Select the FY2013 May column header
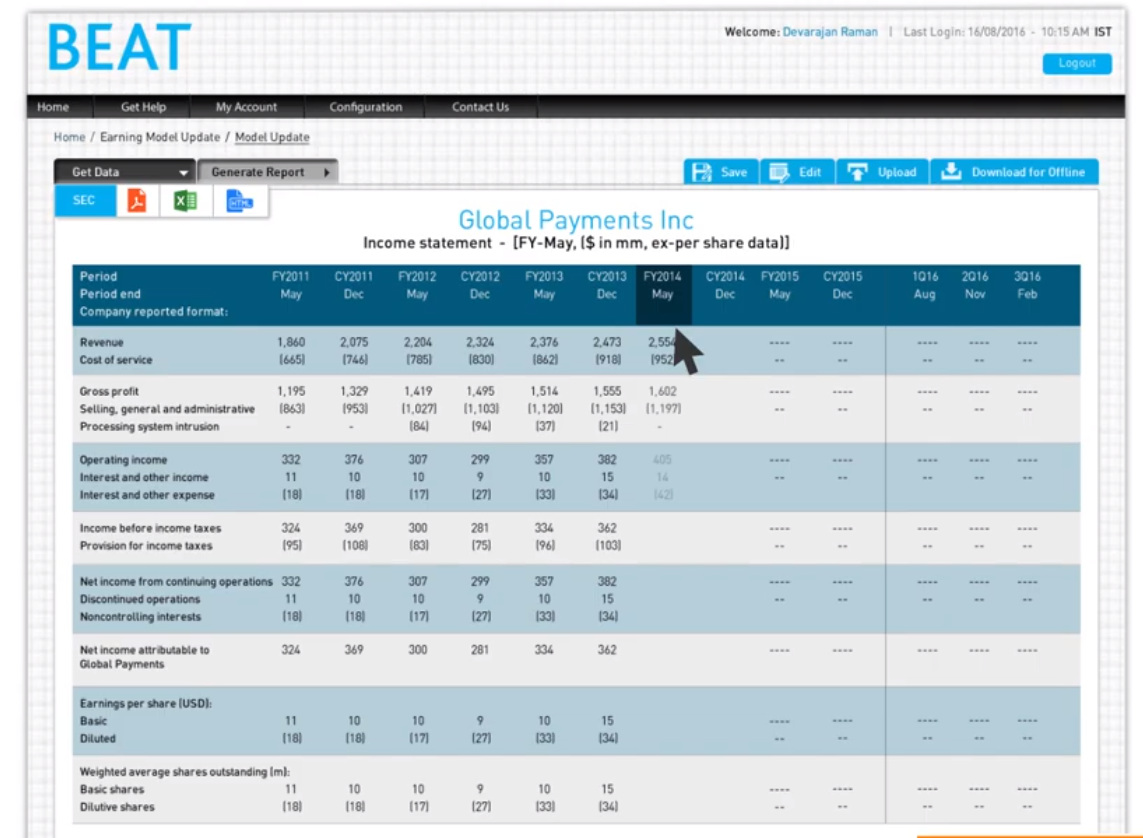 [x=544, y=286]
